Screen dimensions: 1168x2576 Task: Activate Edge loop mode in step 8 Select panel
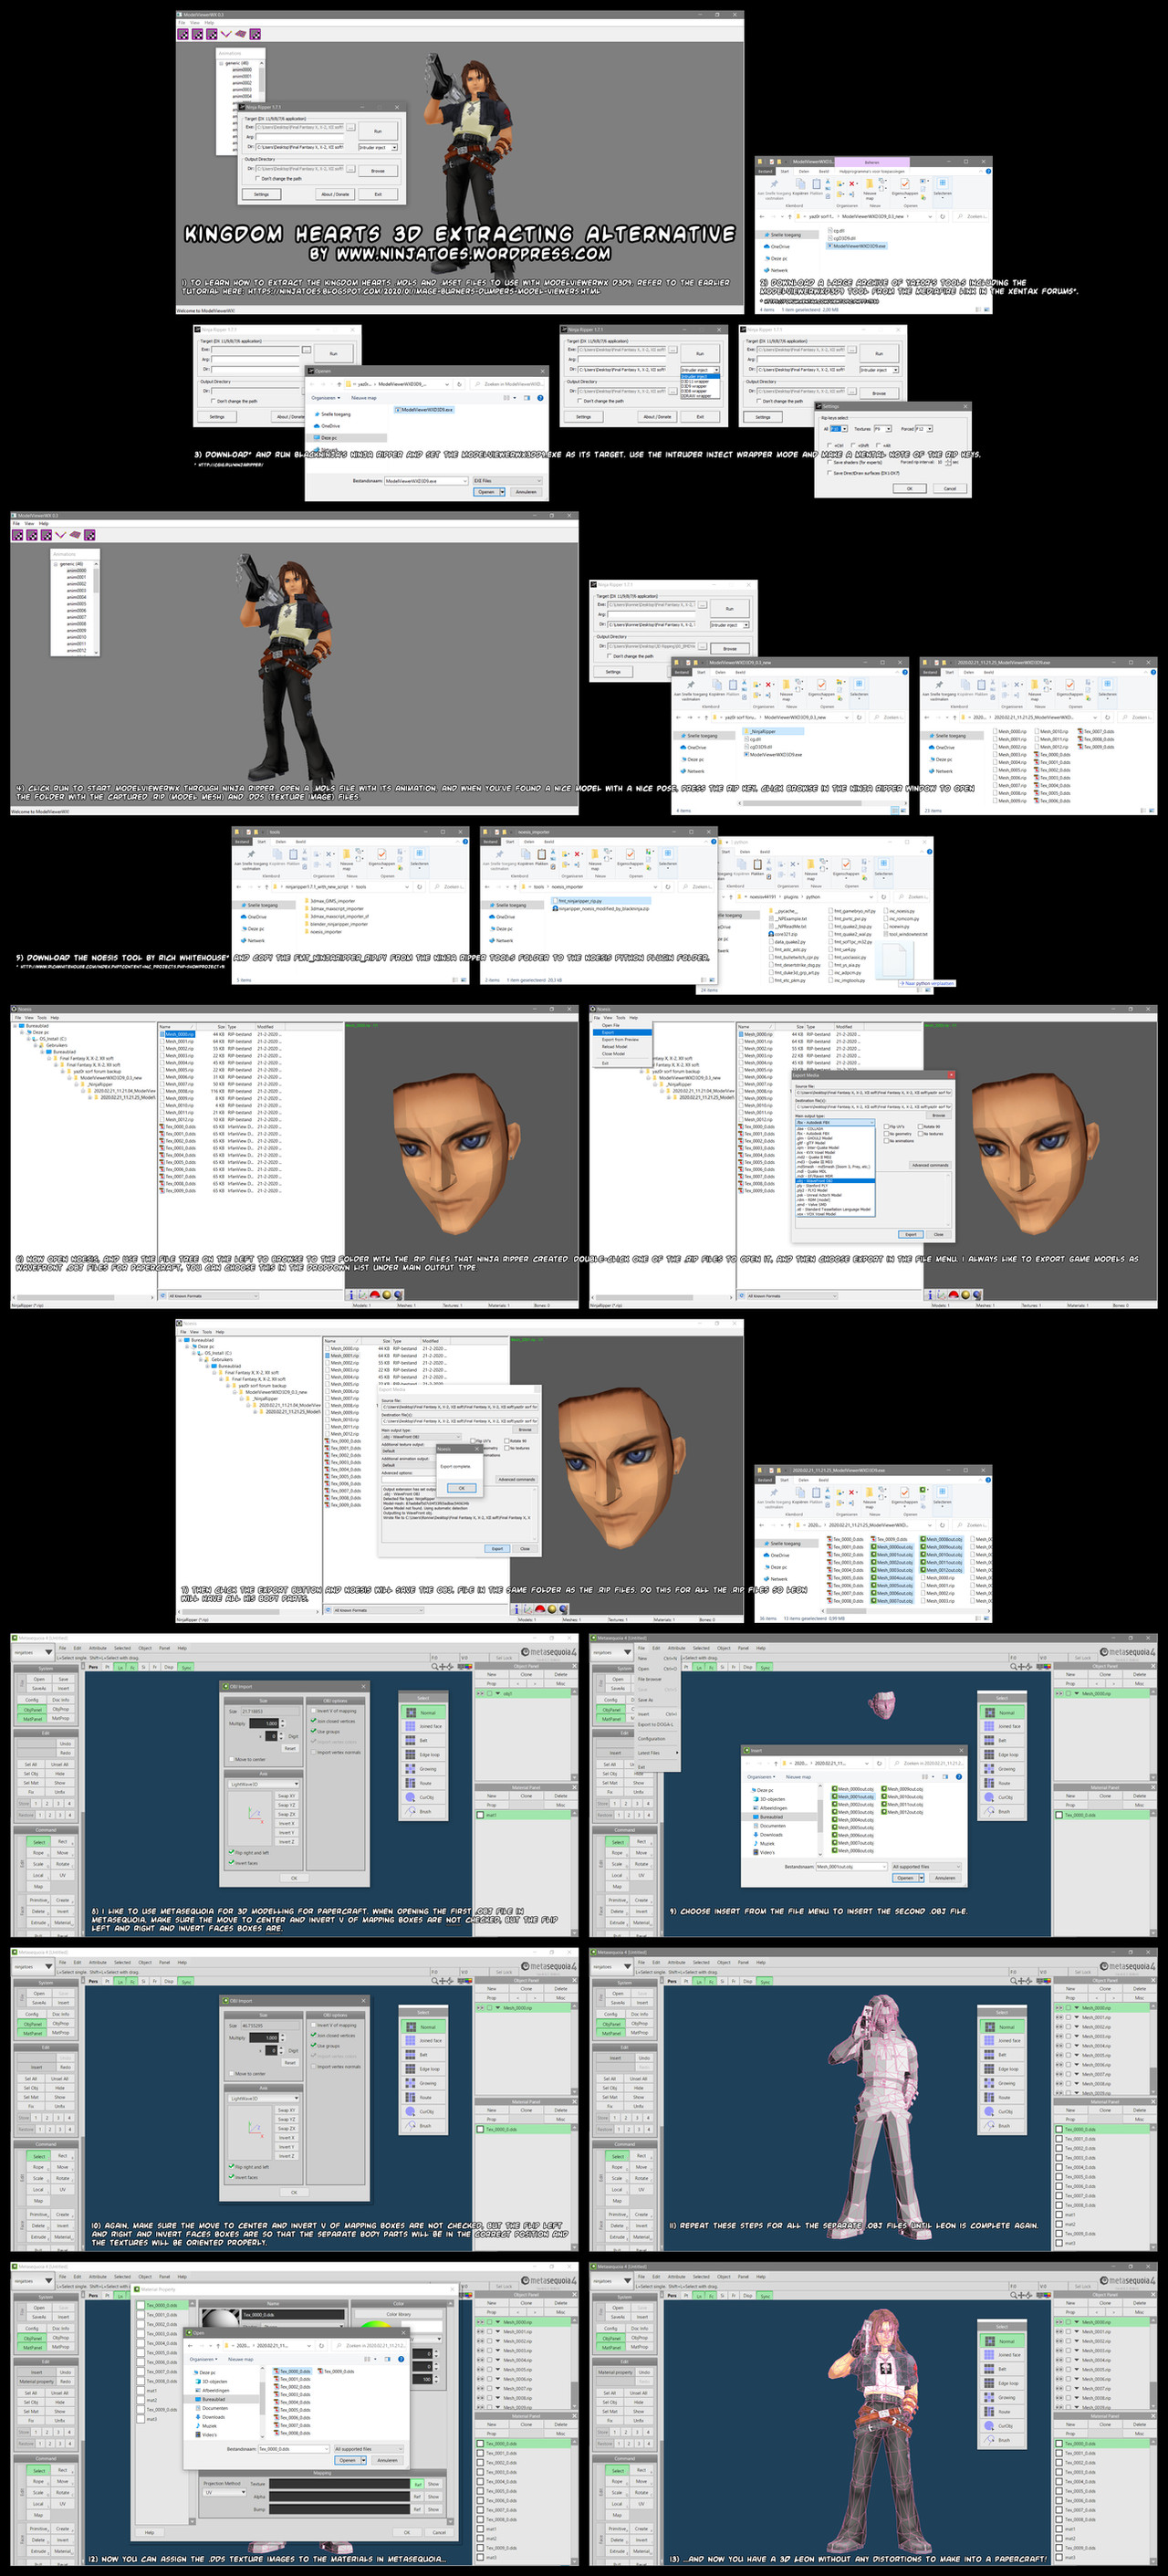pyautogui.click(x=423, y=1755)
